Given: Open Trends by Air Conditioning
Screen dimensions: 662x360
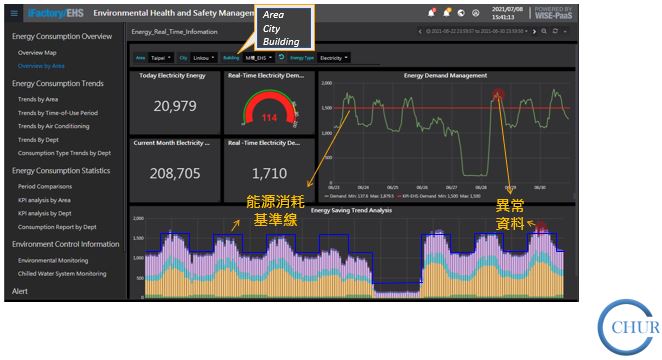Looking at the screenshot, I should tap(54, 126).
